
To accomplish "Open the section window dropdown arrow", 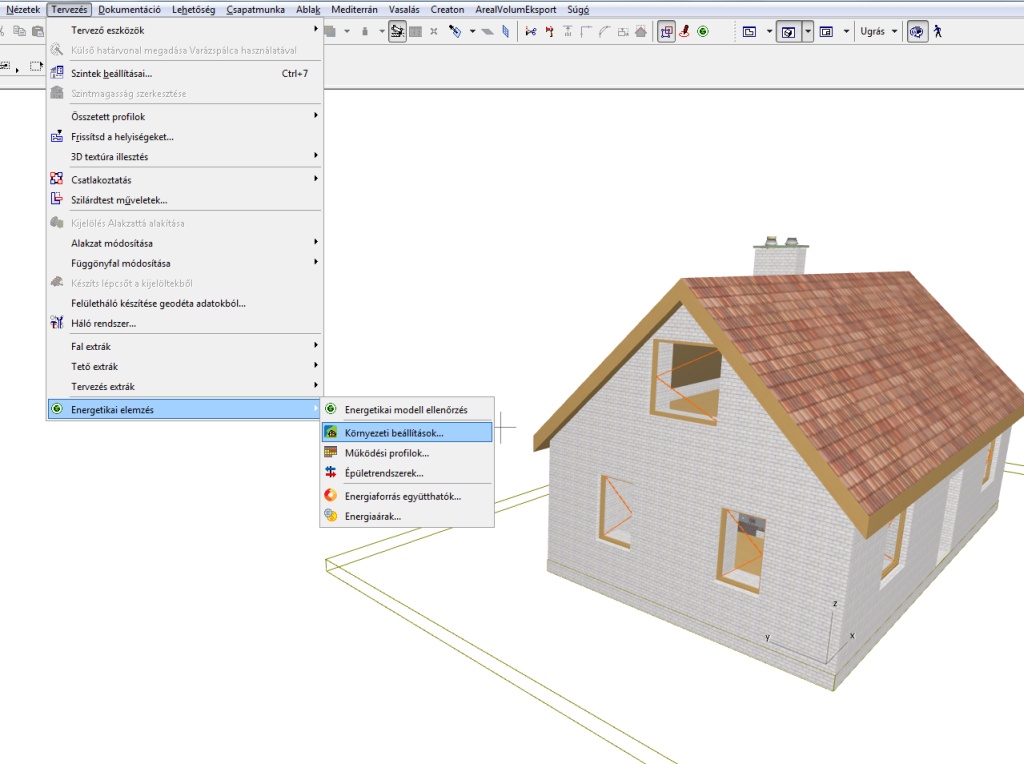I will (846, 31).
